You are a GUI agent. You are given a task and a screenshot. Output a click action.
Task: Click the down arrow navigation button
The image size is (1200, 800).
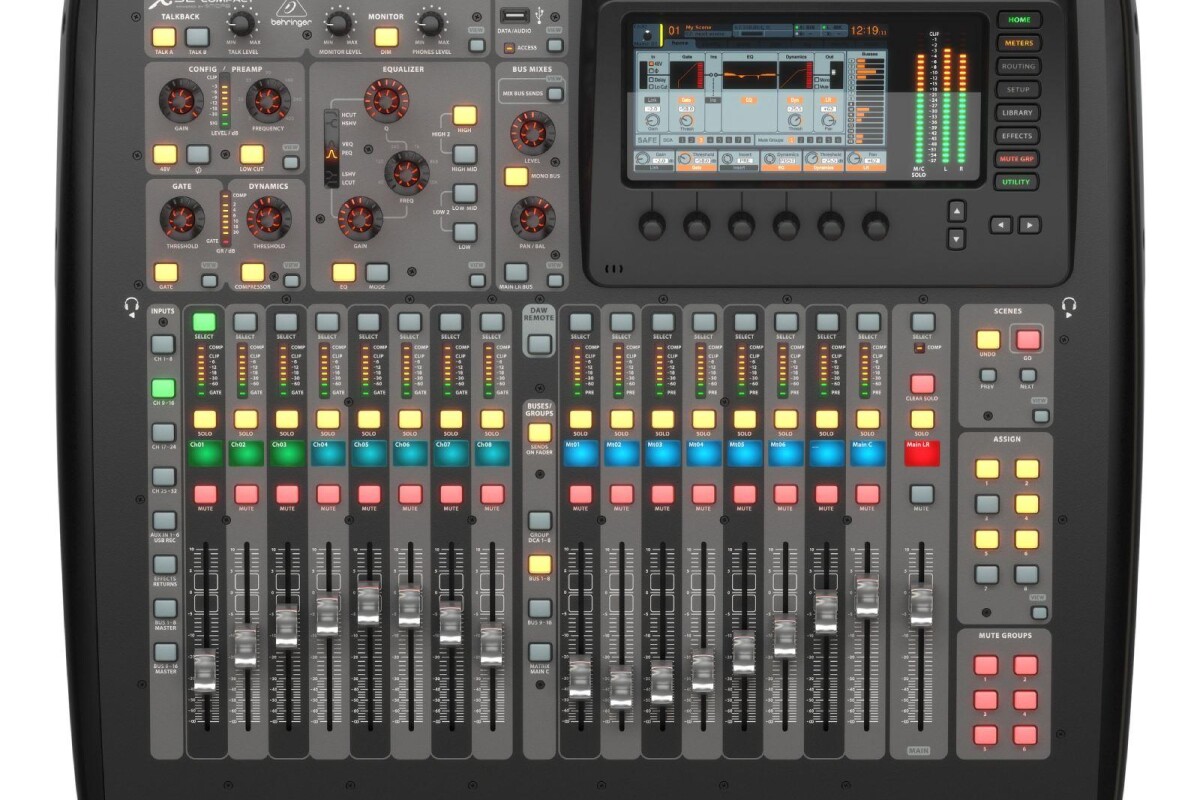pos(956,238)
